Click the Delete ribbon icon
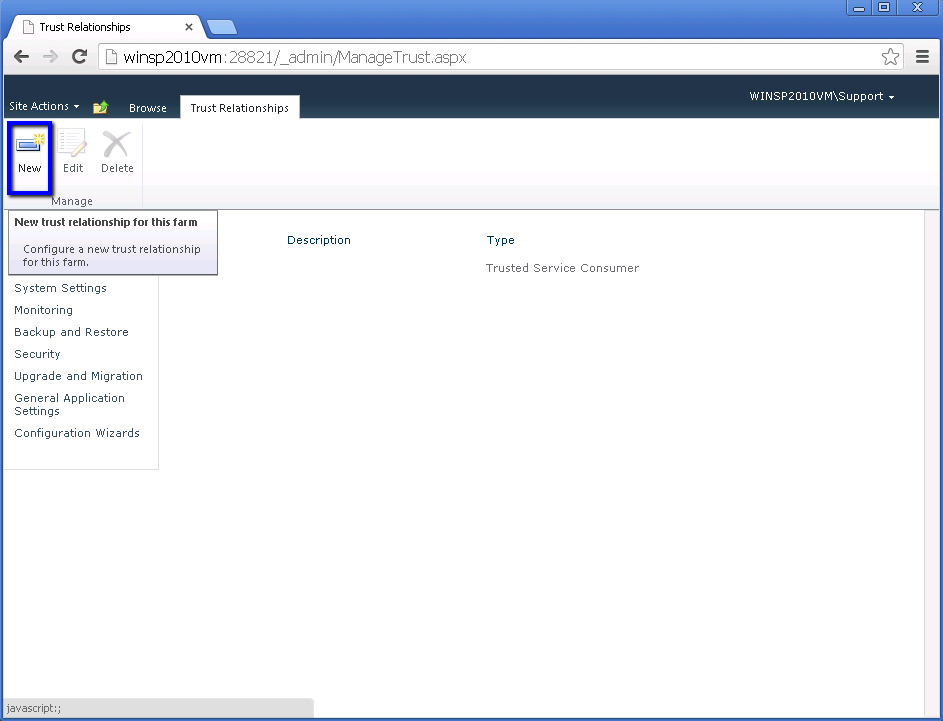Viewport: 943px width, 721px height. pyautogui.click(x=117, y=146)
